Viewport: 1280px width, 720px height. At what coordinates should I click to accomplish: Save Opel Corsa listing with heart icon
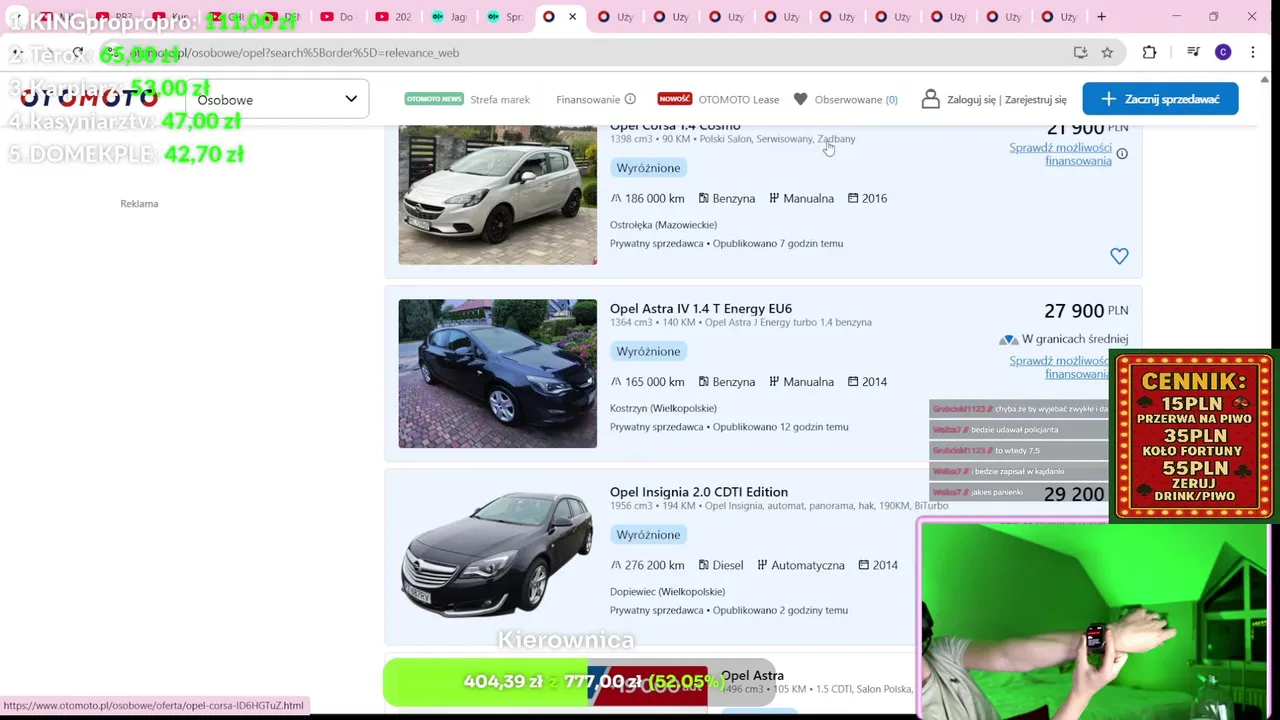click(1119, 256)
